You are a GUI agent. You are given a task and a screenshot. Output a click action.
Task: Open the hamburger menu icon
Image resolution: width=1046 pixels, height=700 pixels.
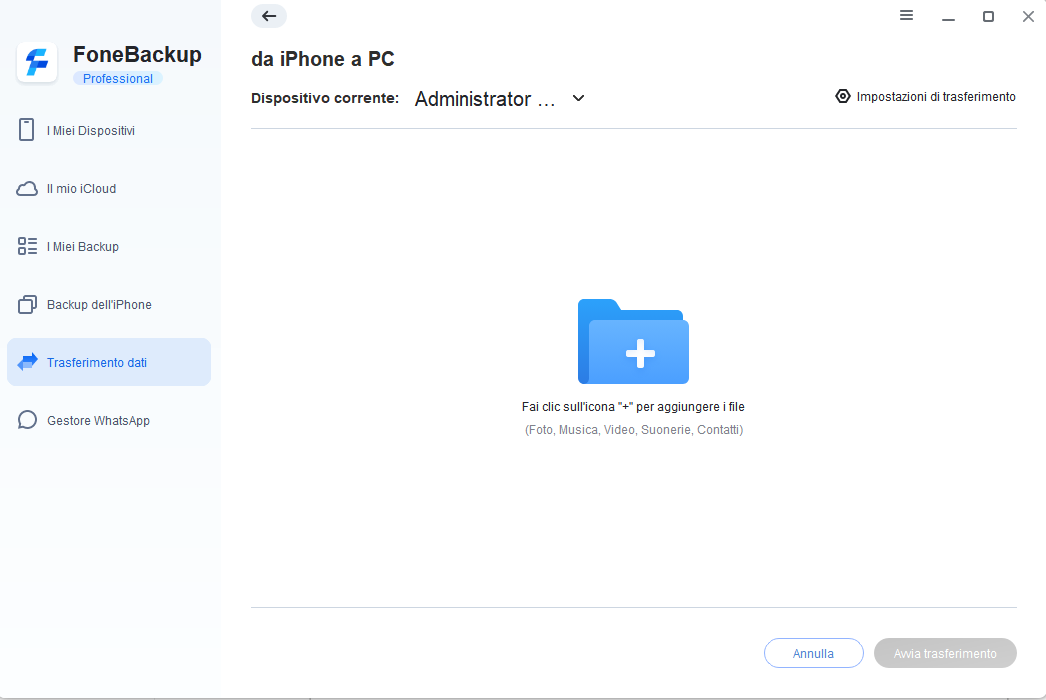(x=906, y=15)
